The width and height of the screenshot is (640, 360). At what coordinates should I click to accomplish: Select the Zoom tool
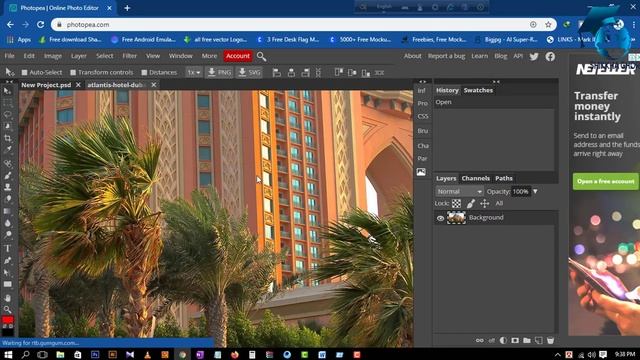click(x=7, y=309)
